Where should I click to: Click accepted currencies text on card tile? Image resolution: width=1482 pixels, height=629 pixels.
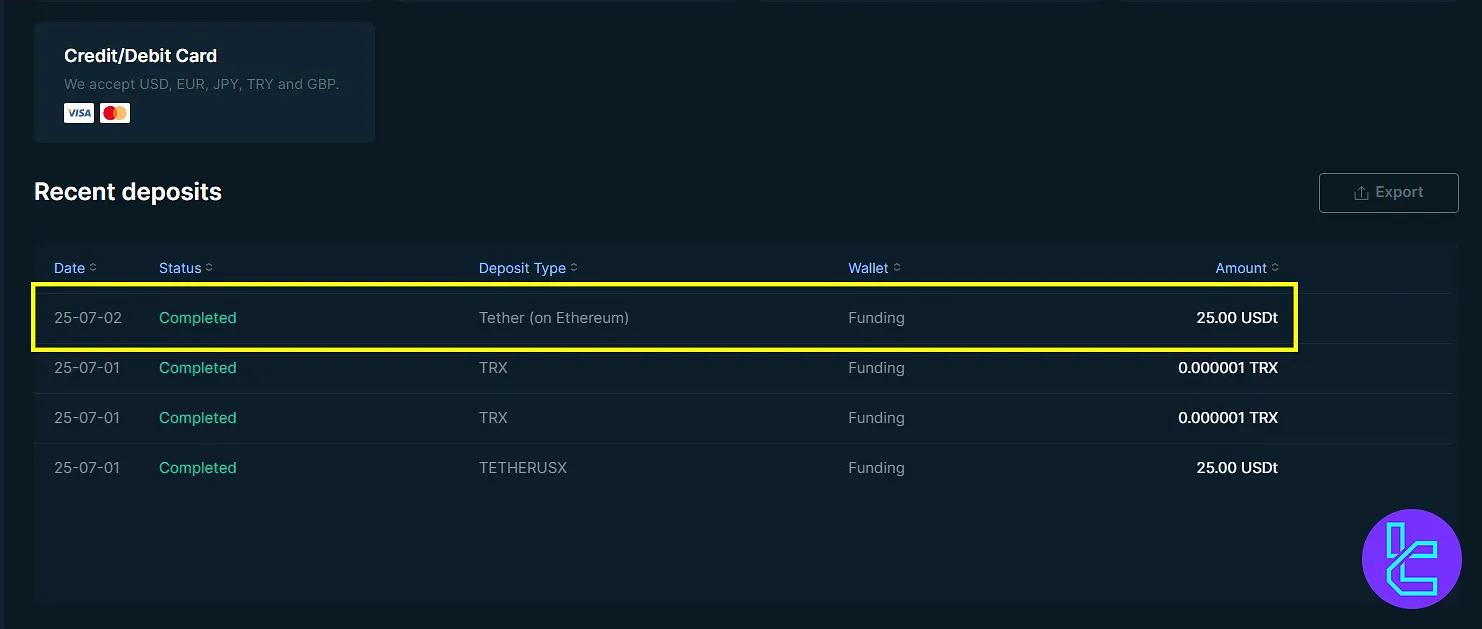(202, 84)
